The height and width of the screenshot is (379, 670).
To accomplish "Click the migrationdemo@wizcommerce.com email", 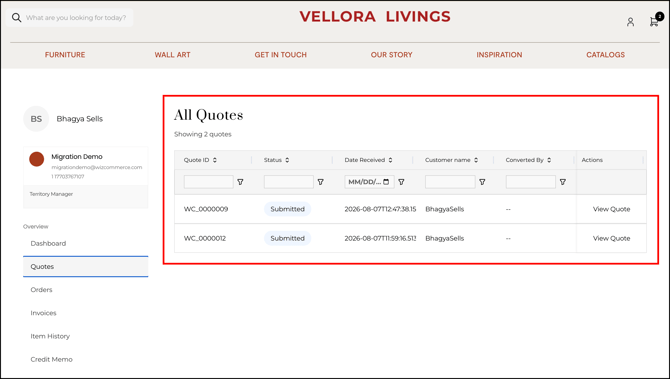I will click(x=97, y=167).
